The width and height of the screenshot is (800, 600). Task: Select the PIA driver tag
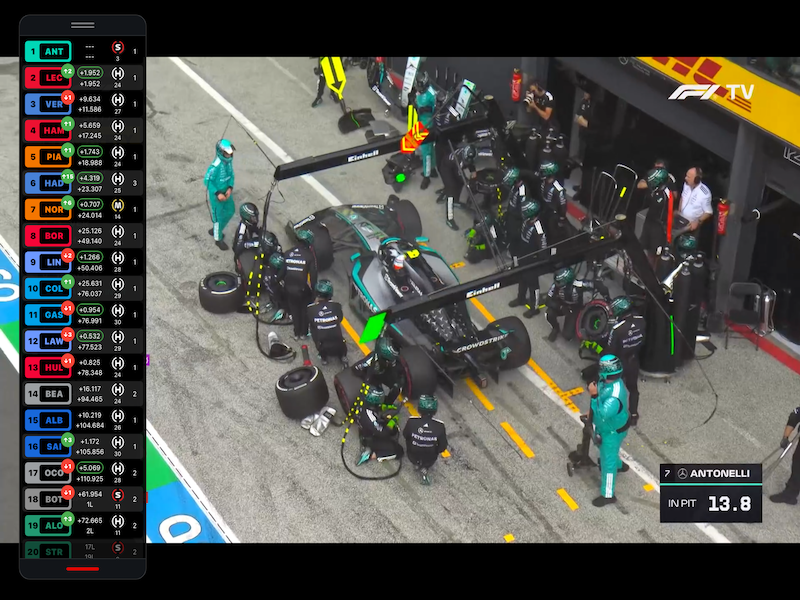(48, 157)
